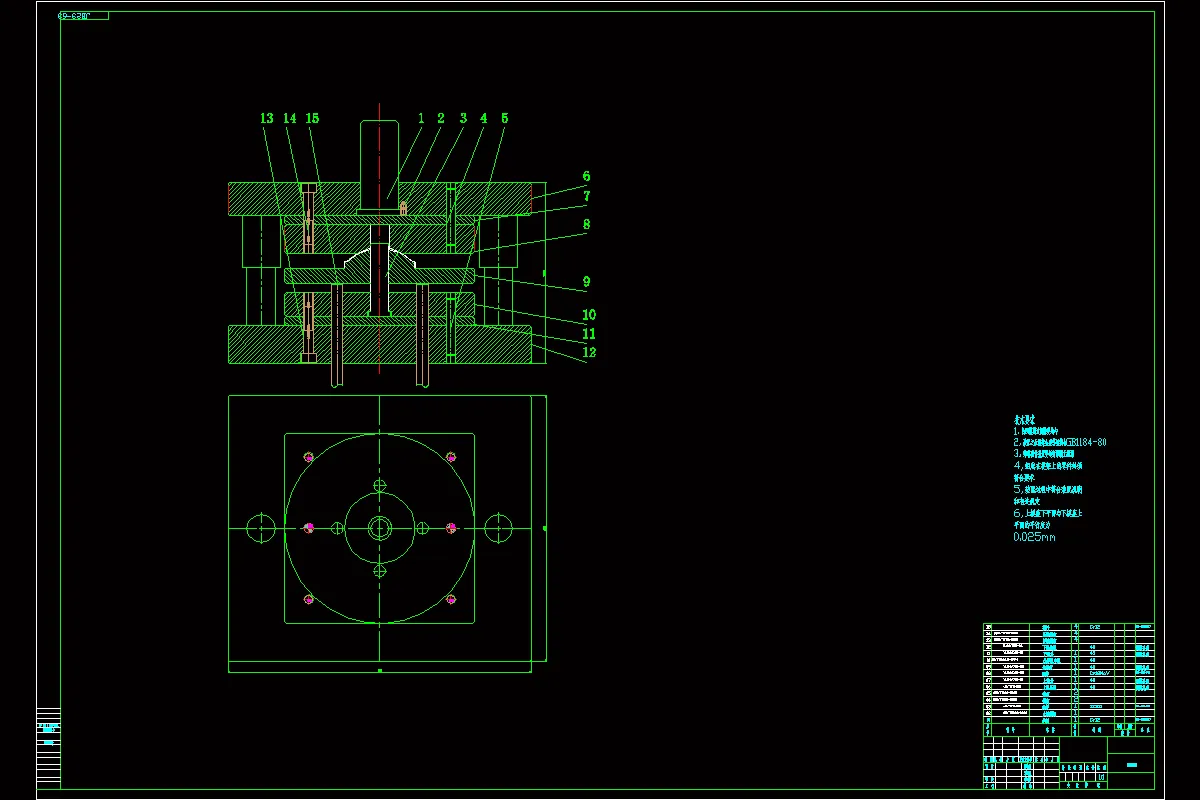Viewport: 1200px width, 800px height.
Task: Select the right guide-post circle in plan view
Action: (498, 527)
